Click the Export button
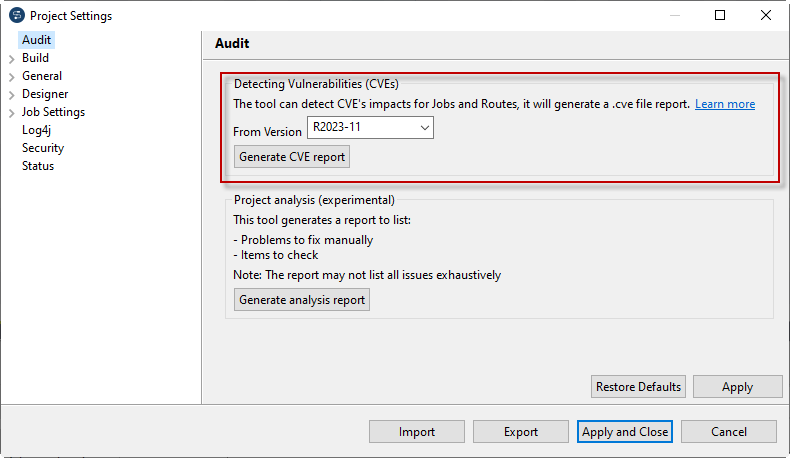This screenshot has width=790, height=458. [521, 432]
